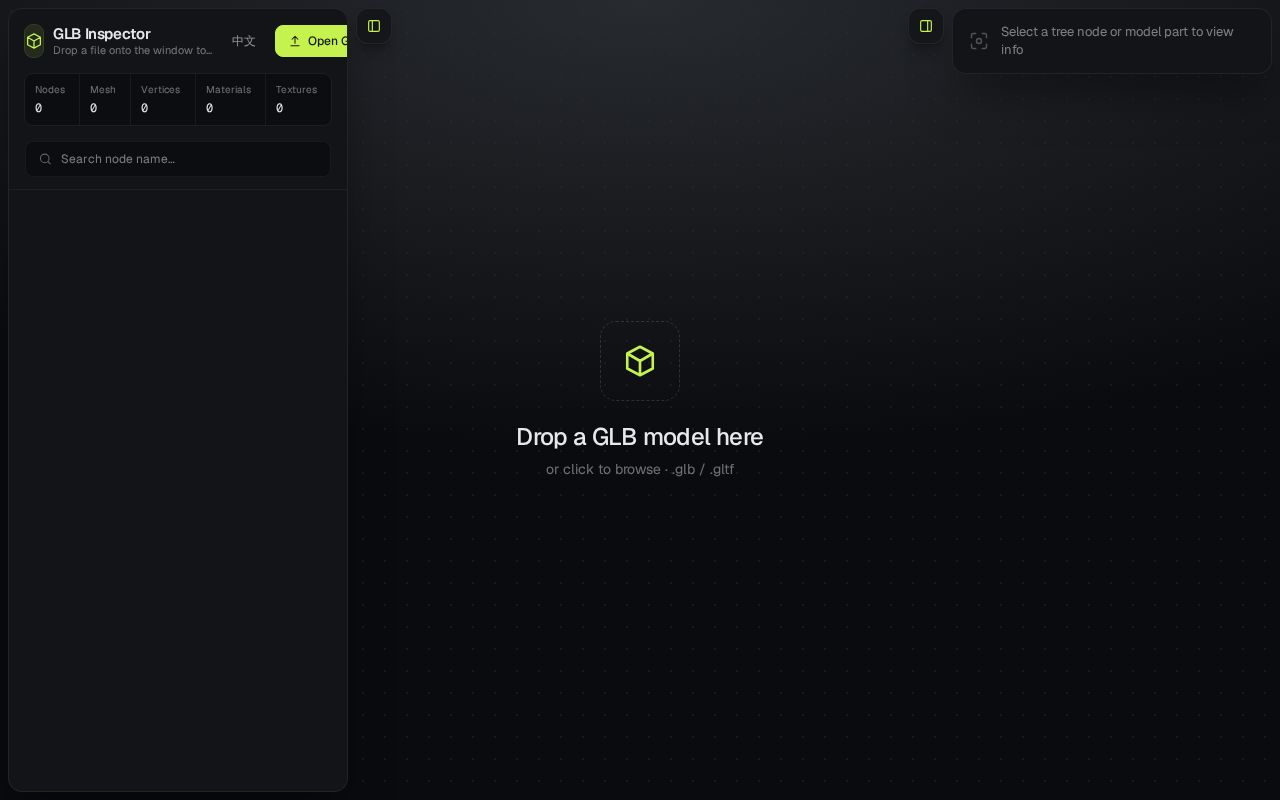The width and height of the screenshot is (1280, 800).
Task: Click the Materials count stat
Action: click(230, 99)
